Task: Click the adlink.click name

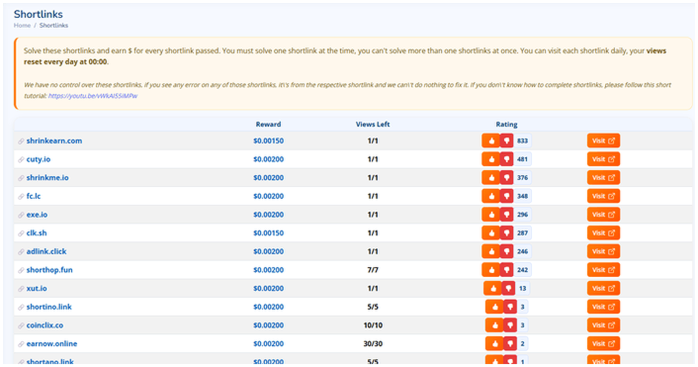Action: tap(46, 252)
